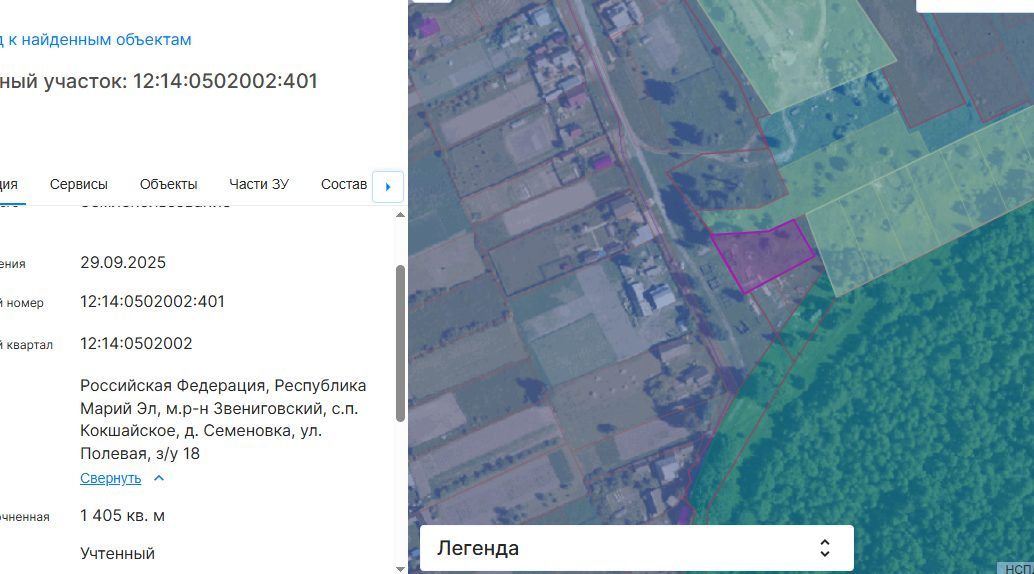Select date value 29.09.2025
Viewport: 1034px width, 574px height.
tap(123, 263)
